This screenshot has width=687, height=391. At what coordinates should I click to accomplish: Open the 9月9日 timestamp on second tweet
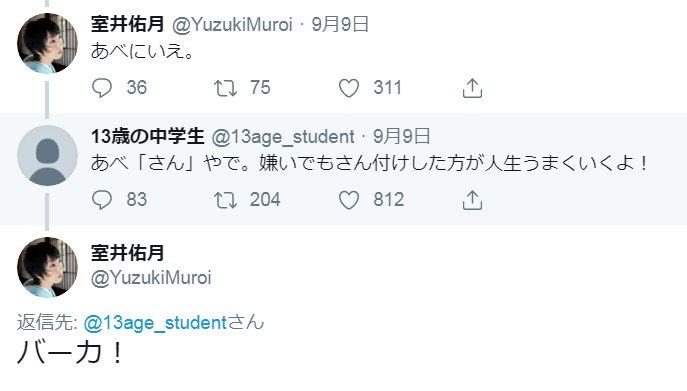click(x=401, y=136)
